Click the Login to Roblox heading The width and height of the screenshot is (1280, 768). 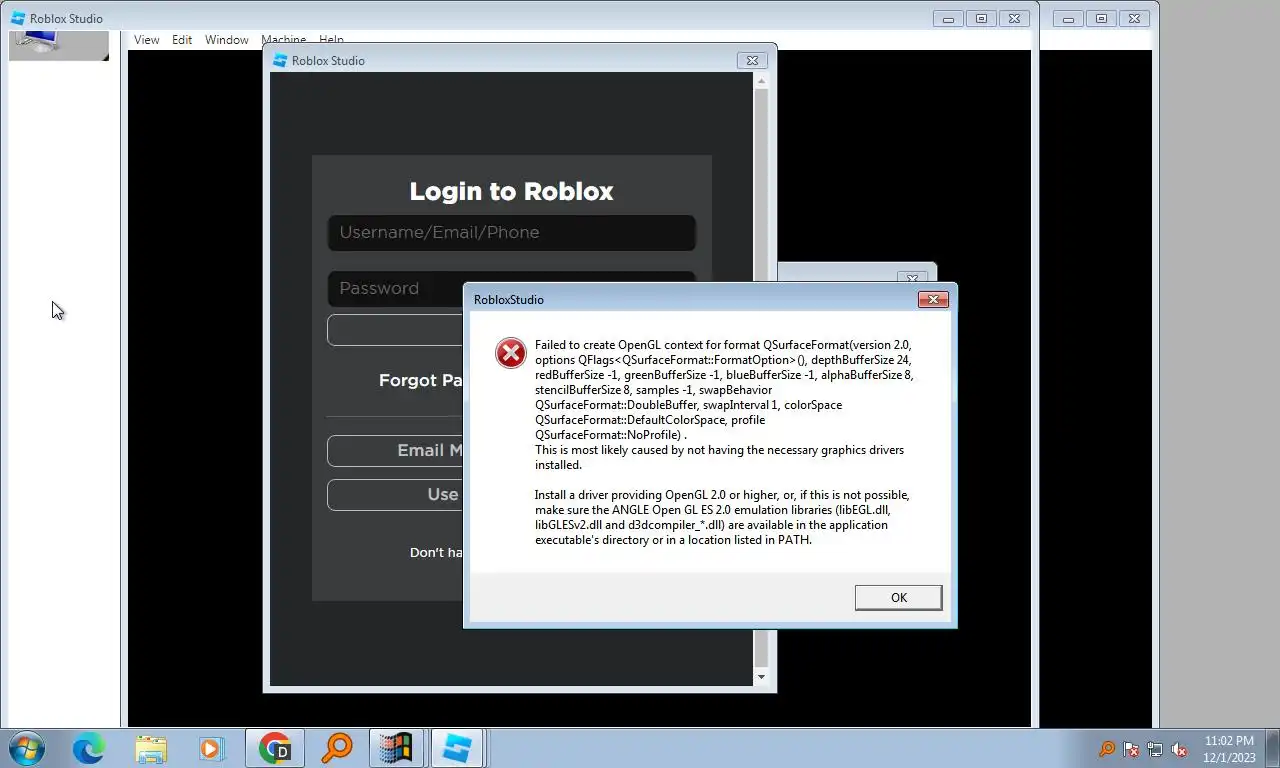click(x=511, y=191)
